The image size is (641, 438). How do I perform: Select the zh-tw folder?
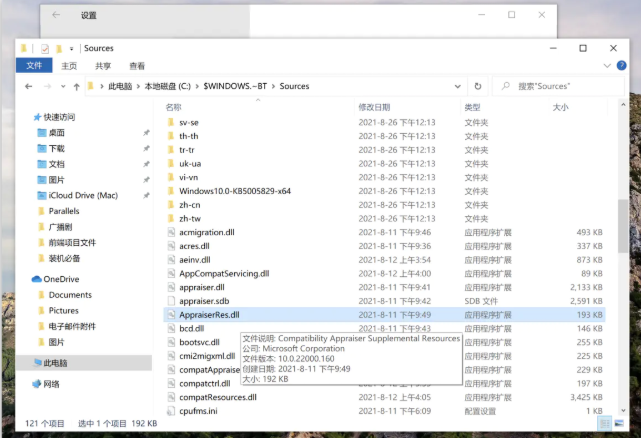(190, 218)
